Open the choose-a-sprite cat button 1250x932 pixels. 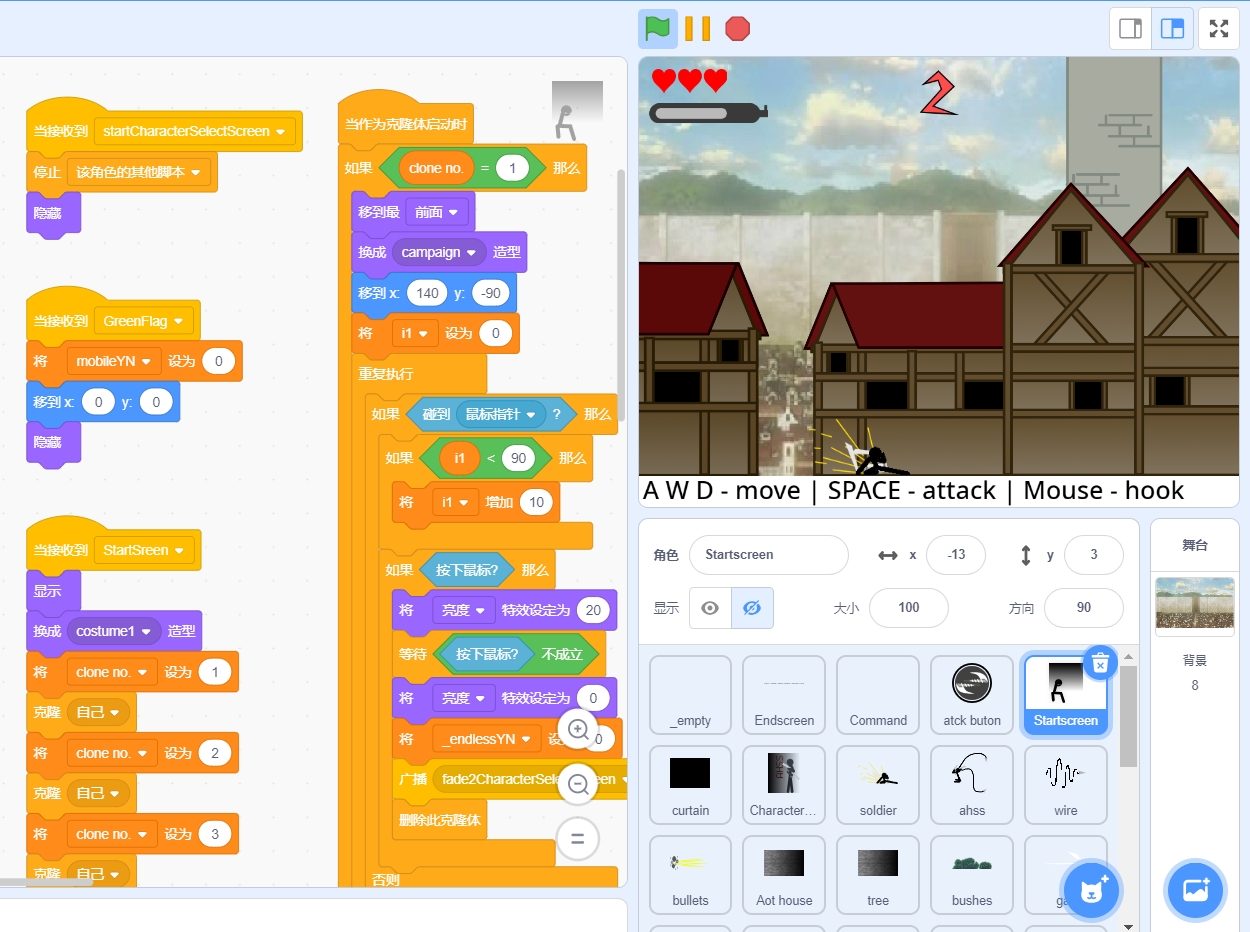tap(1090, 889)
